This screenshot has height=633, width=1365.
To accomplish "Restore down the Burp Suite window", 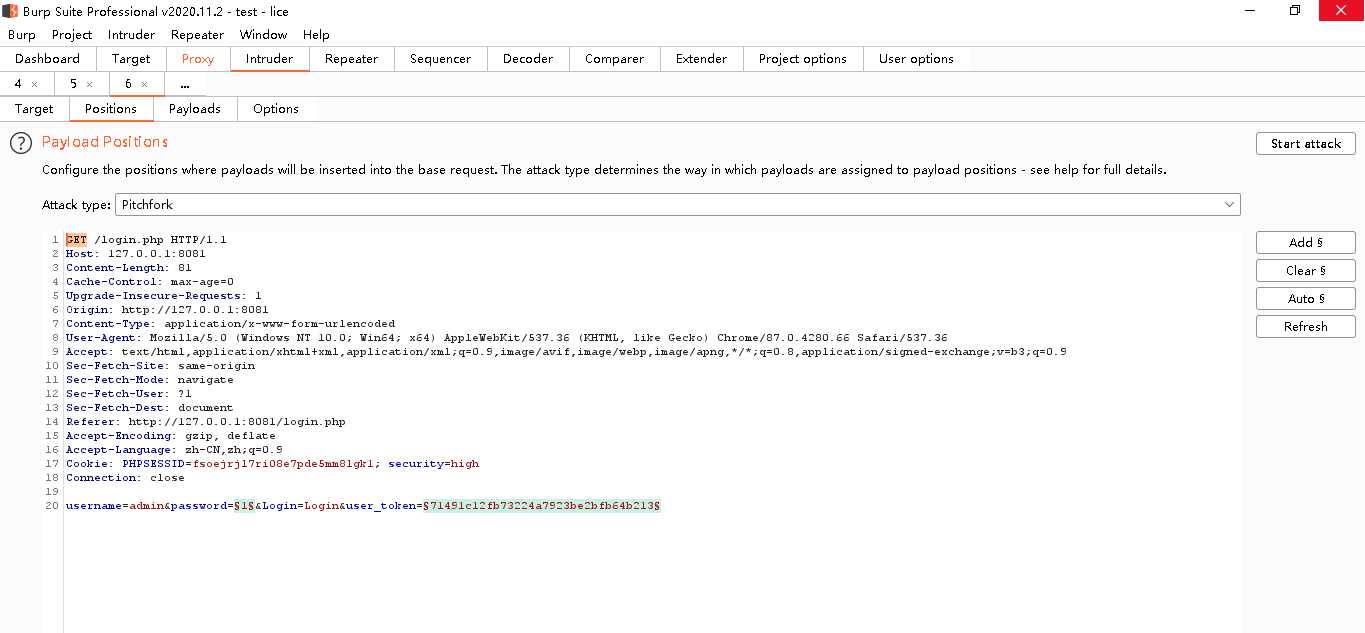I will pyautogui.click(x=1295, y=10).
